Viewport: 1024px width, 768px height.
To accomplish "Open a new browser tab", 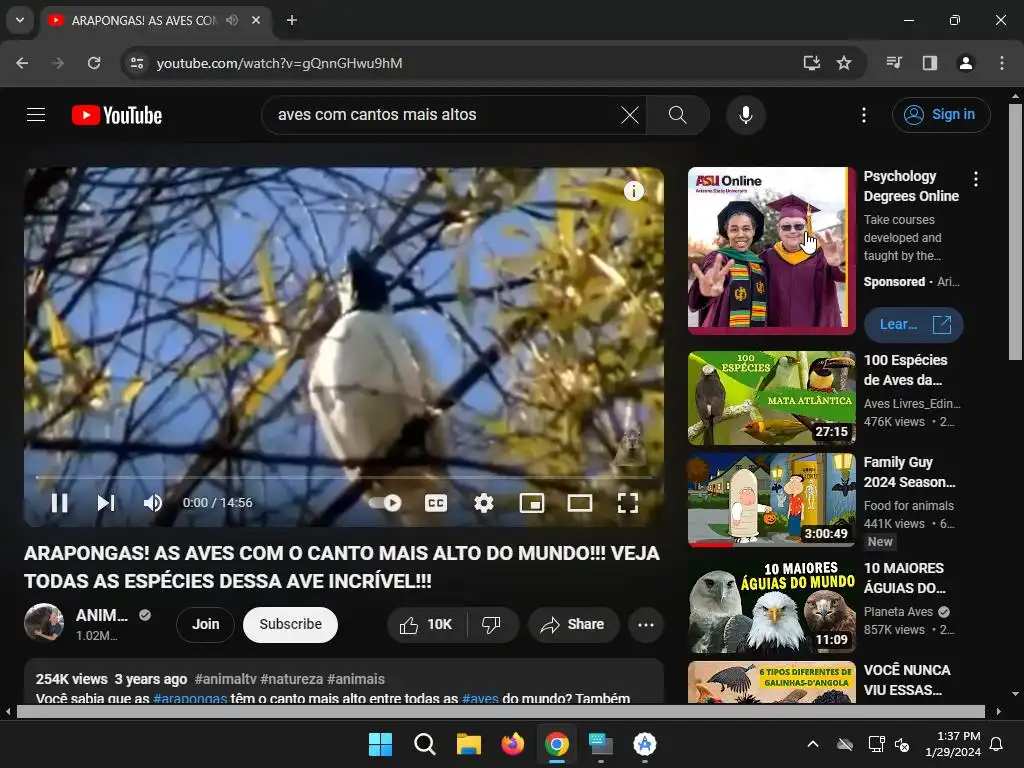I will (292, 20).
